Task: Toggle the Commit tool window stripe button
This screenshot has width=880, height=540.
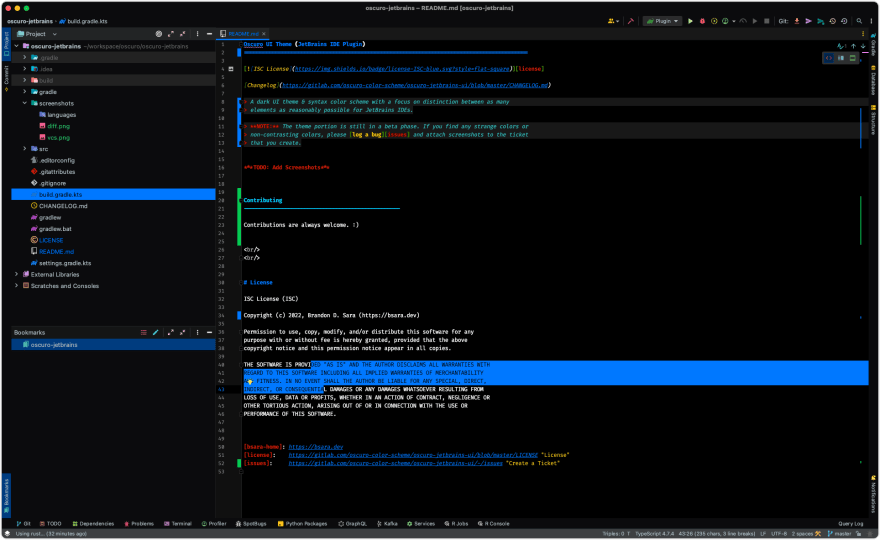Action: pos(6,78)
